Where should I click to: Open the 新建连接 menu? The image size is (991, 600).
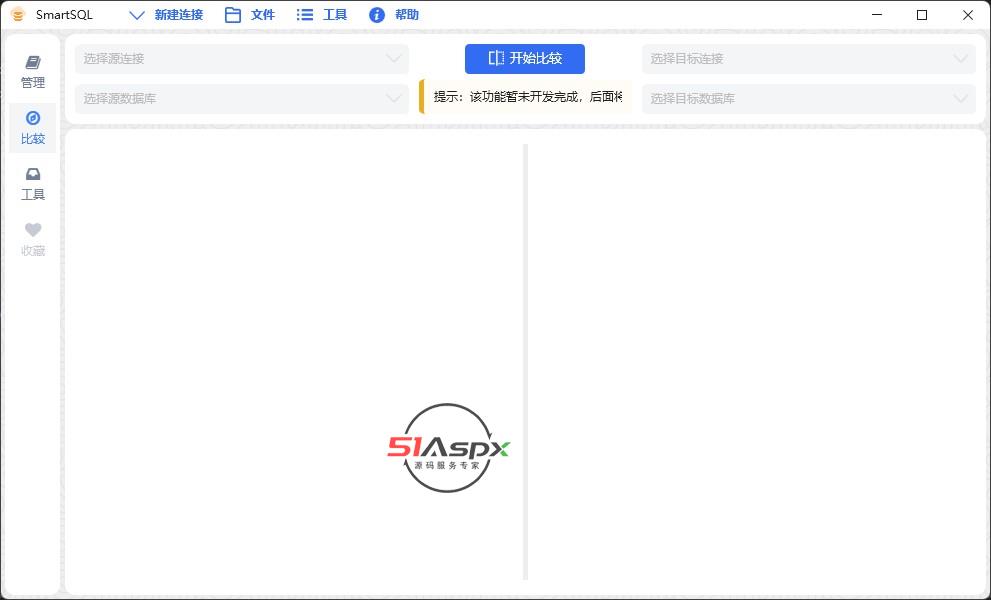point(166,15)
